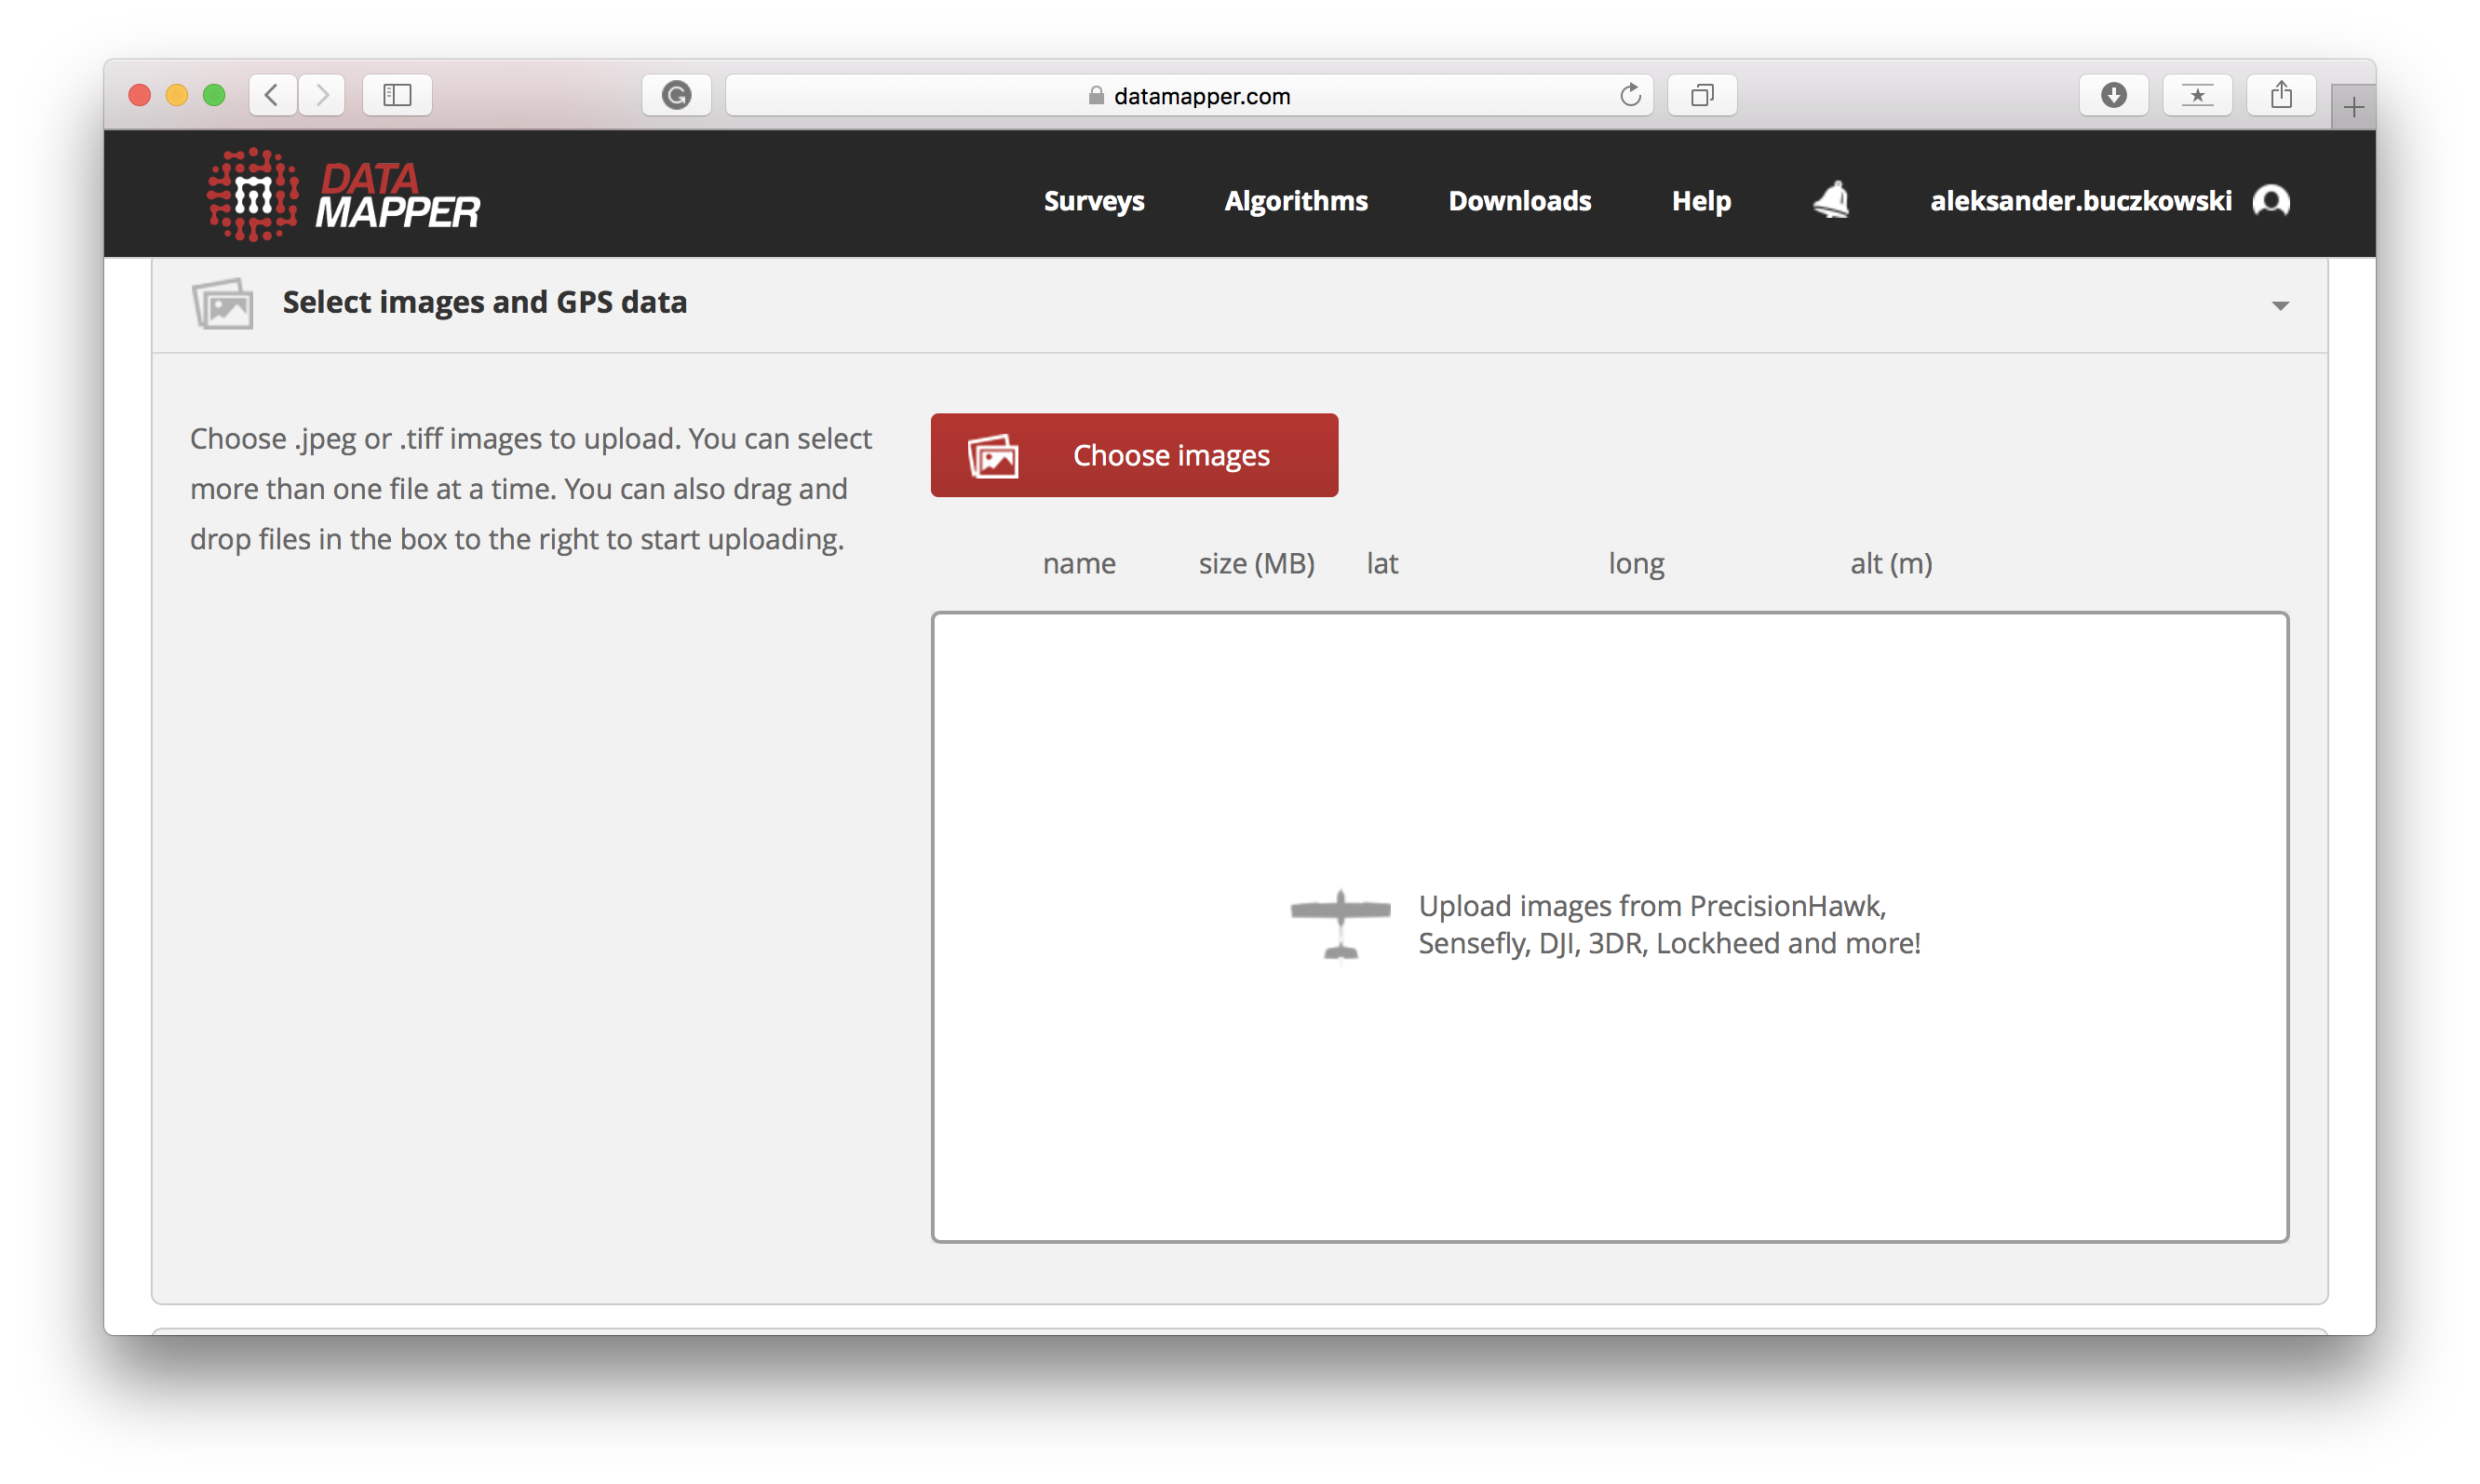Open the Algorithms menu
The height and width of the screenshot is (1484, 2480).
1296,201
